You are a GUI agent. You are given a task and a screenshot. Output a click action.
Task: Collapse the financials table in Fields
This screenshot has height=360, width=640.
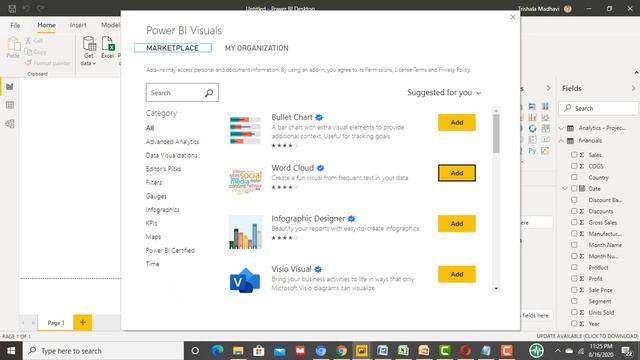562,141
